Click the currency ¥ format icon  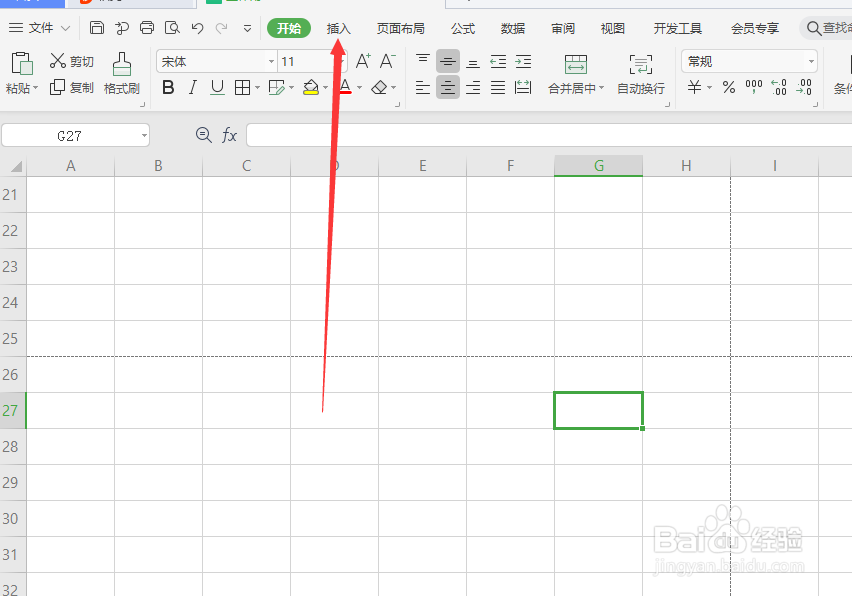click(694, 87)
